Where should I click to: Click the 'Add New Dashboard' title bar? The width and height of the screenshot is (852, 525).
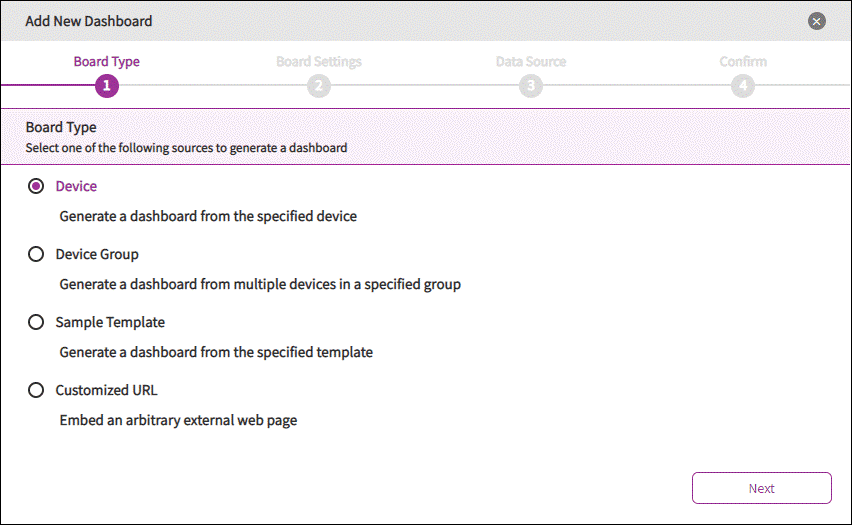pyautogui.click(x=400, y=21)
